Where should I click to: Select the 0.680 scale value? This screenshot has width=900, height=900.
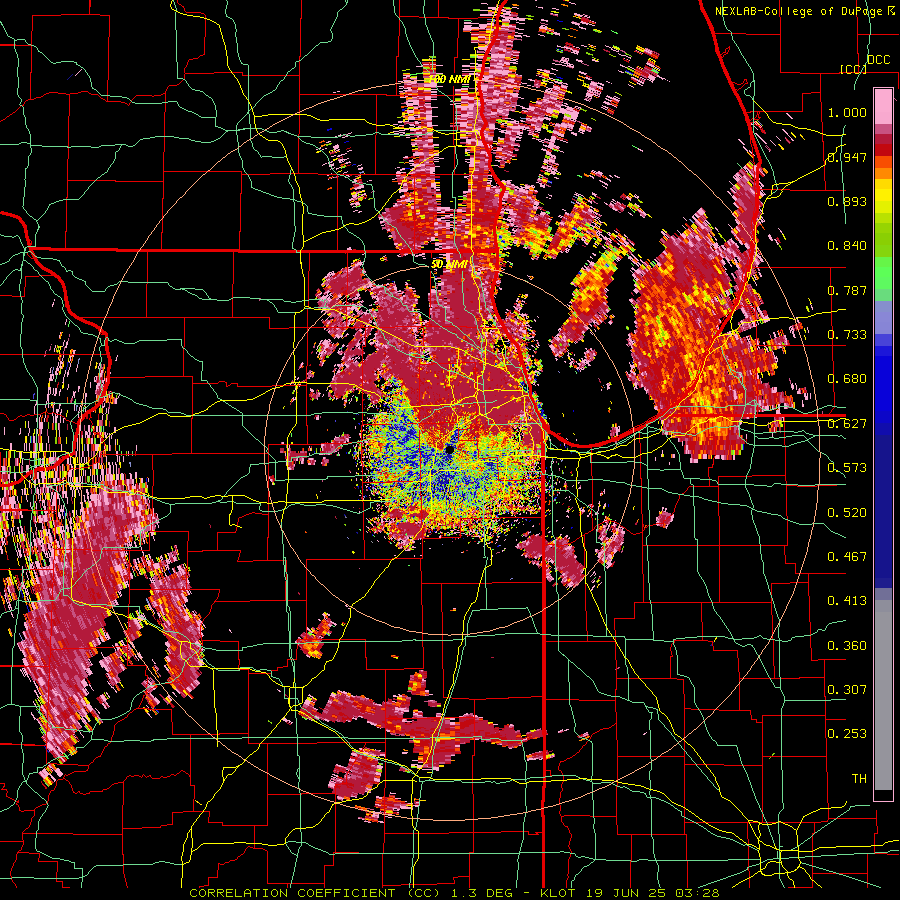click(847, 379)
